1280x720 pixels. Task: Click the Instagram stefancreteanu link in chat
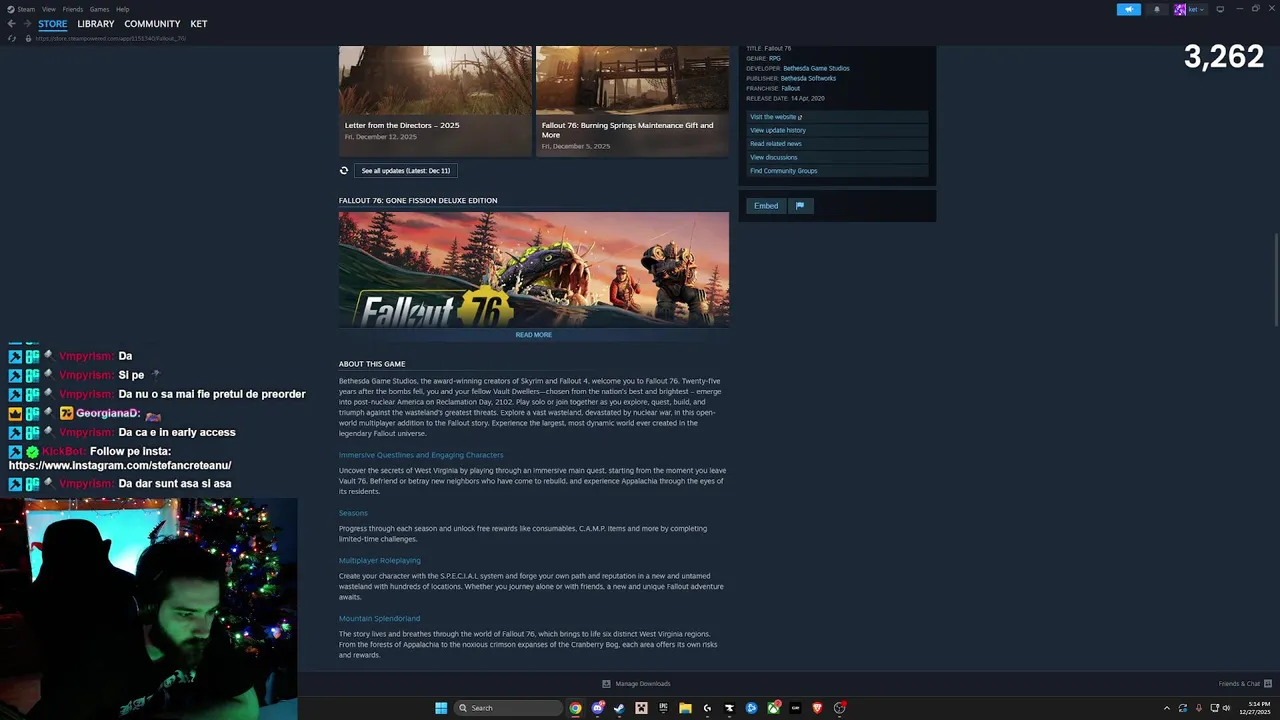pyautogui.click(x=120, y=465)
